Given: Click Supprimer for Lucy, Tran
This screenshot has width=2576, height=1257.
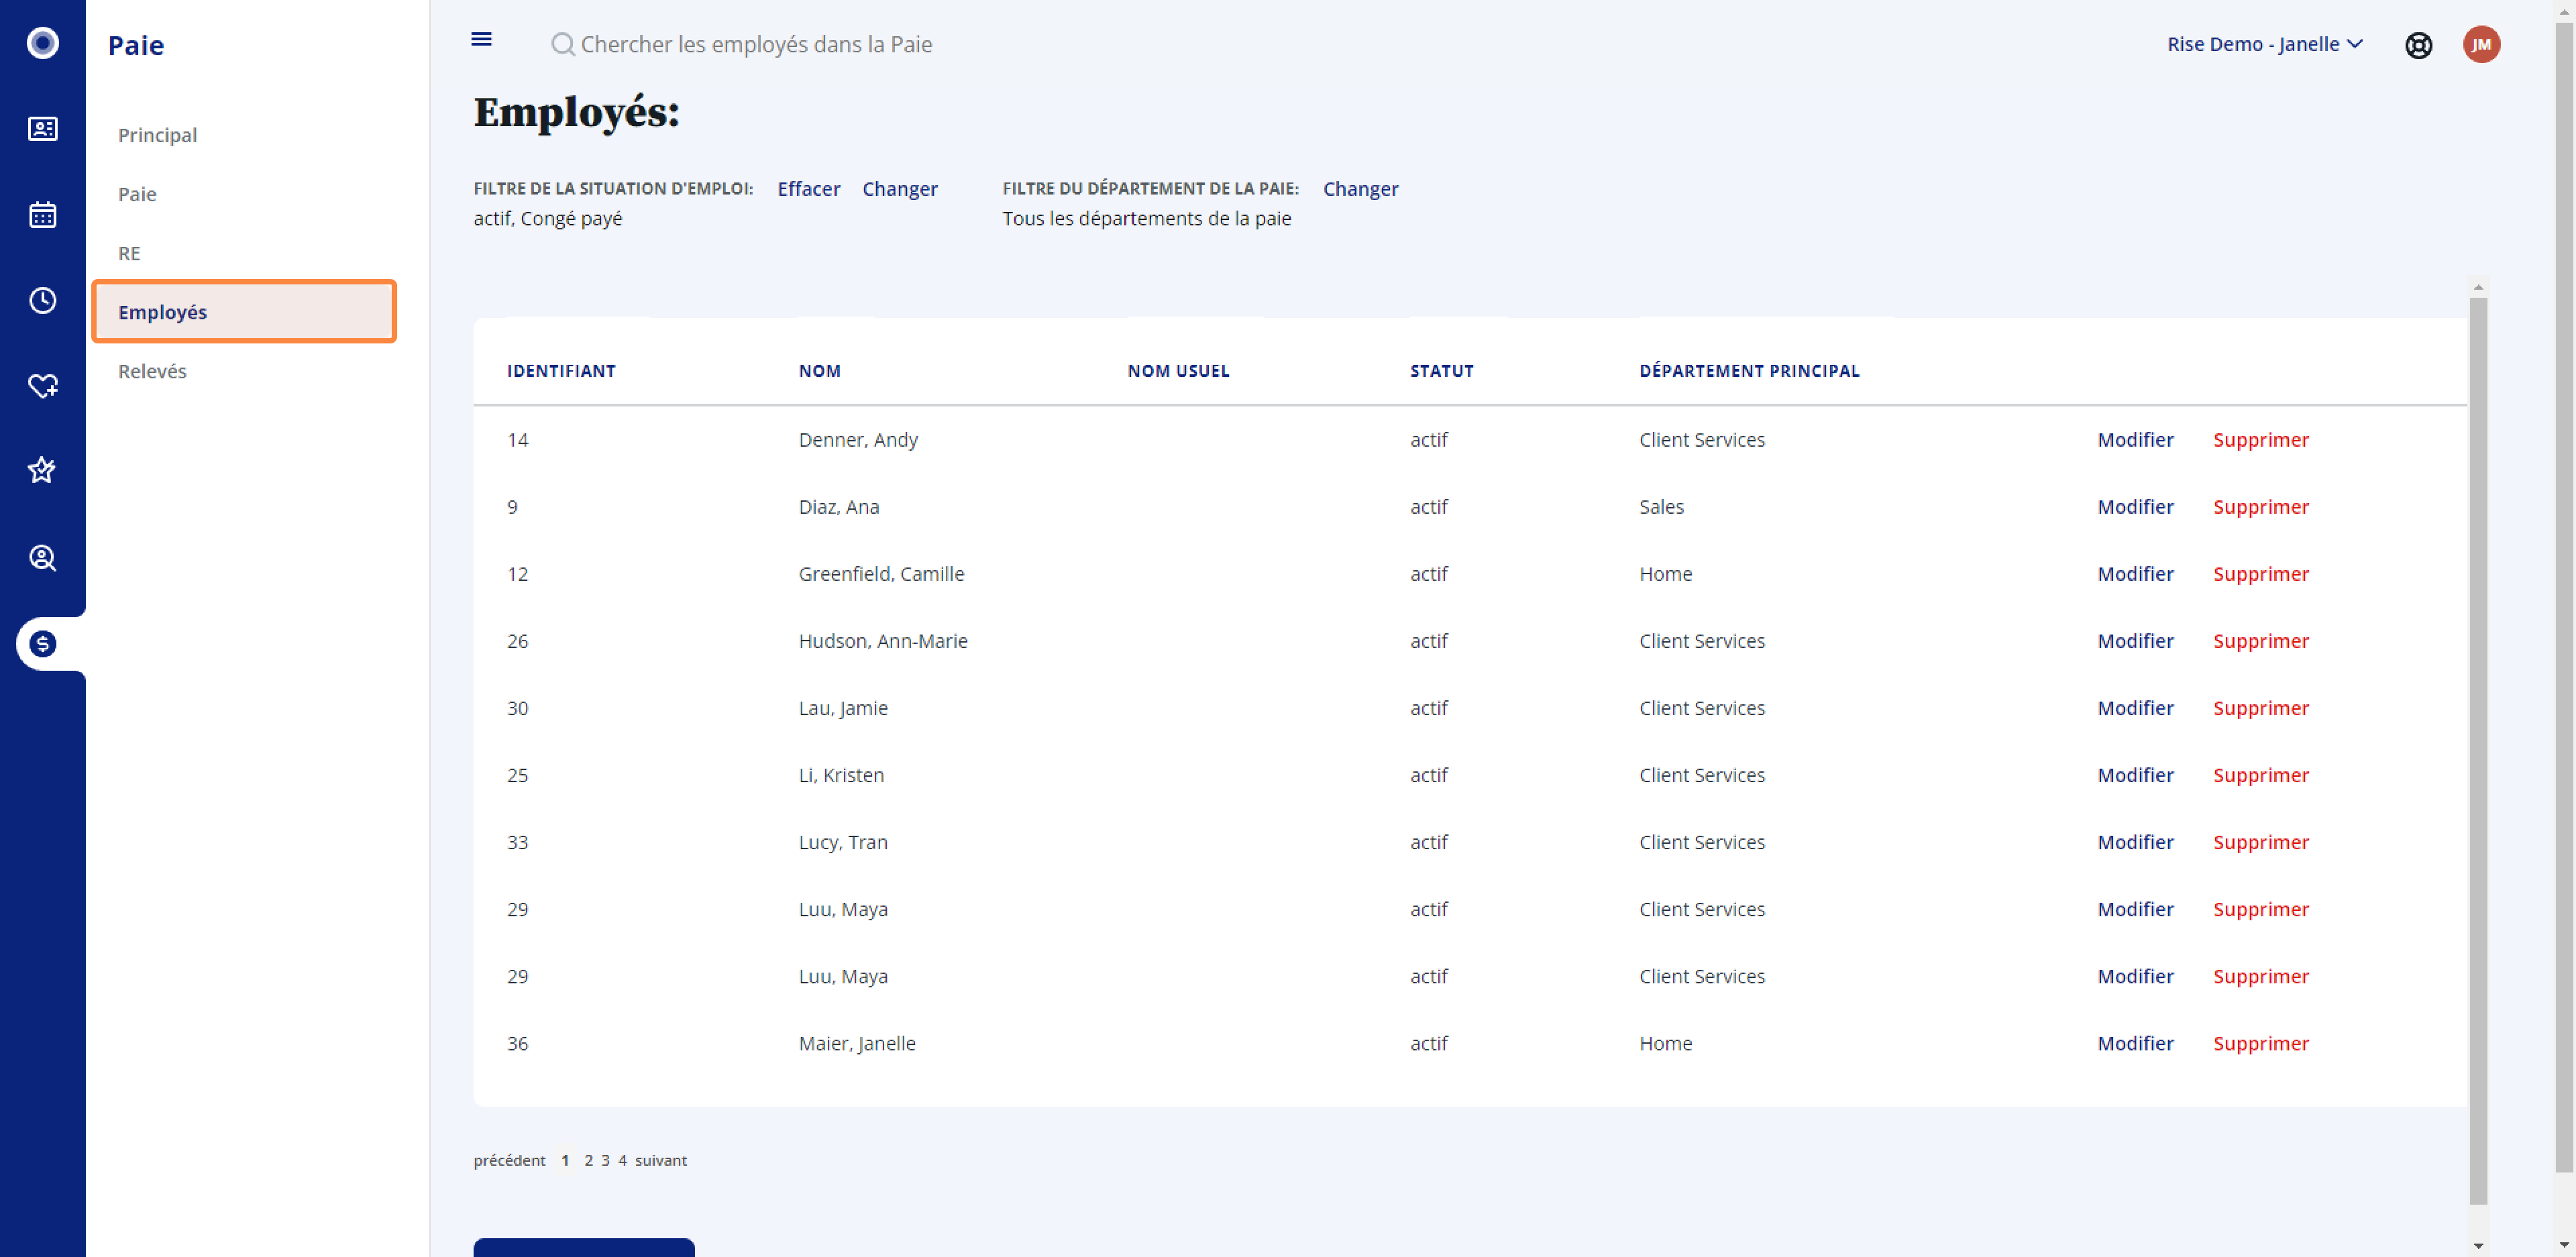Looking at the screenshot, I should click(x=2260, y=842).
